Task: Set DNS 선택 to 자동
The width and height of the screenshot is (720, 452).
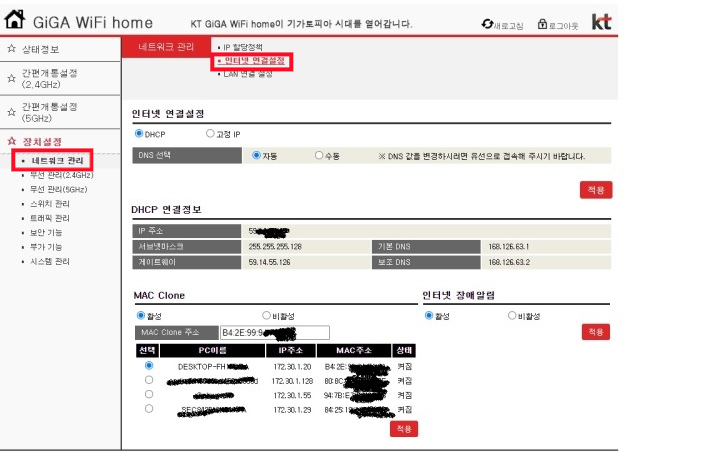Action: coord(257,155)
